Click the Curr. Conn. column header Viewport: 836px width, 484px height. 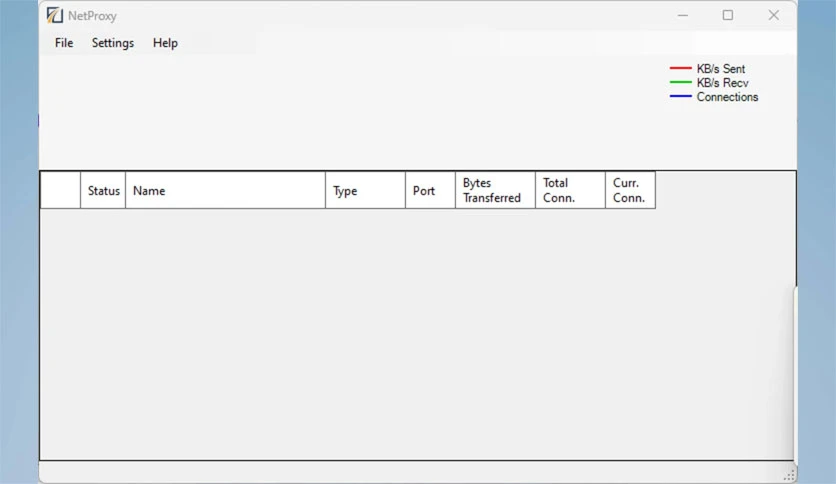click(x=630, y=190)
